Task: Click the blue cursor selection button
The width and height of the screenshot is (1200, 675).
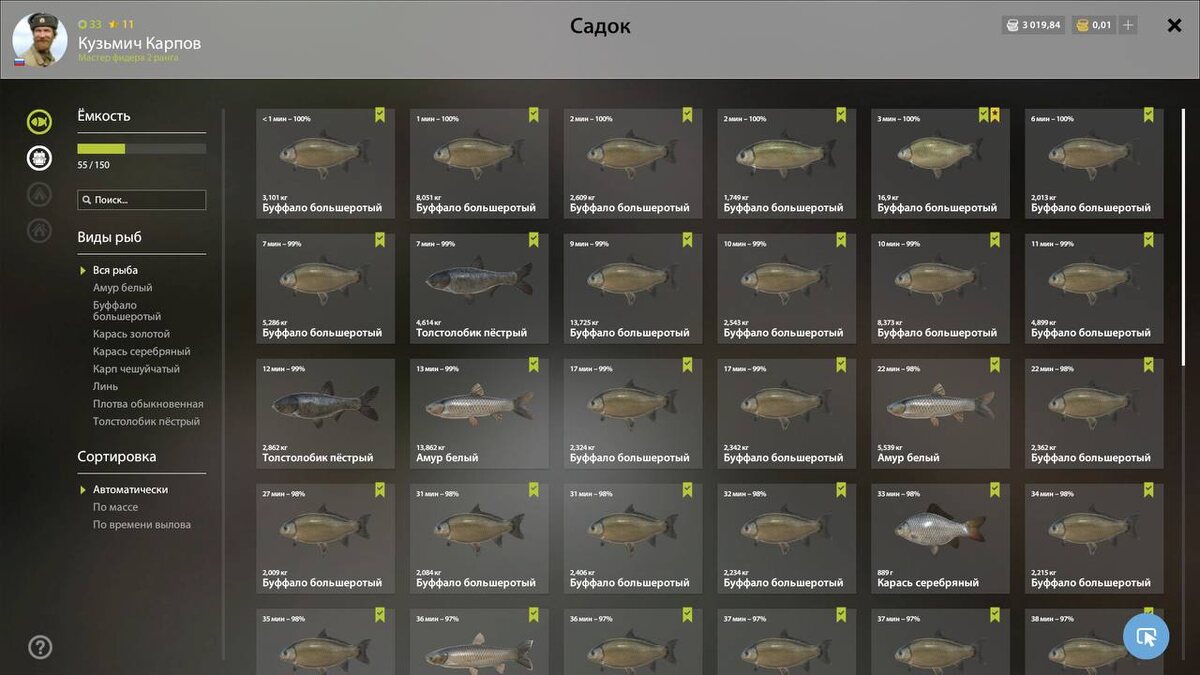Action: [1146, 636]
